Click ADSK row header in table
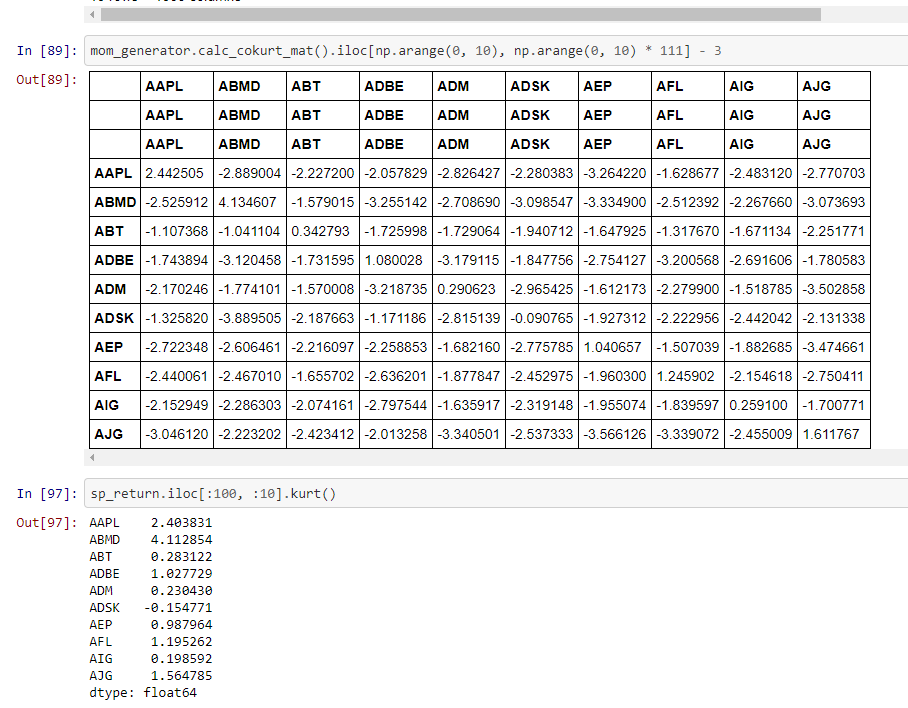Viewport: 908px width, 708px height. point(114,318)
